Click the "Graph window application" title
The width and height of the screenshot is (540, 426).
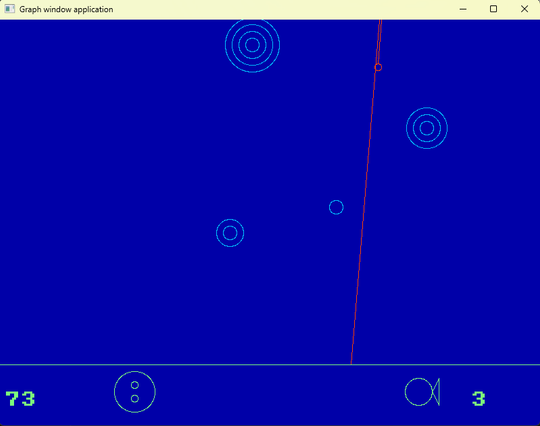66,9
